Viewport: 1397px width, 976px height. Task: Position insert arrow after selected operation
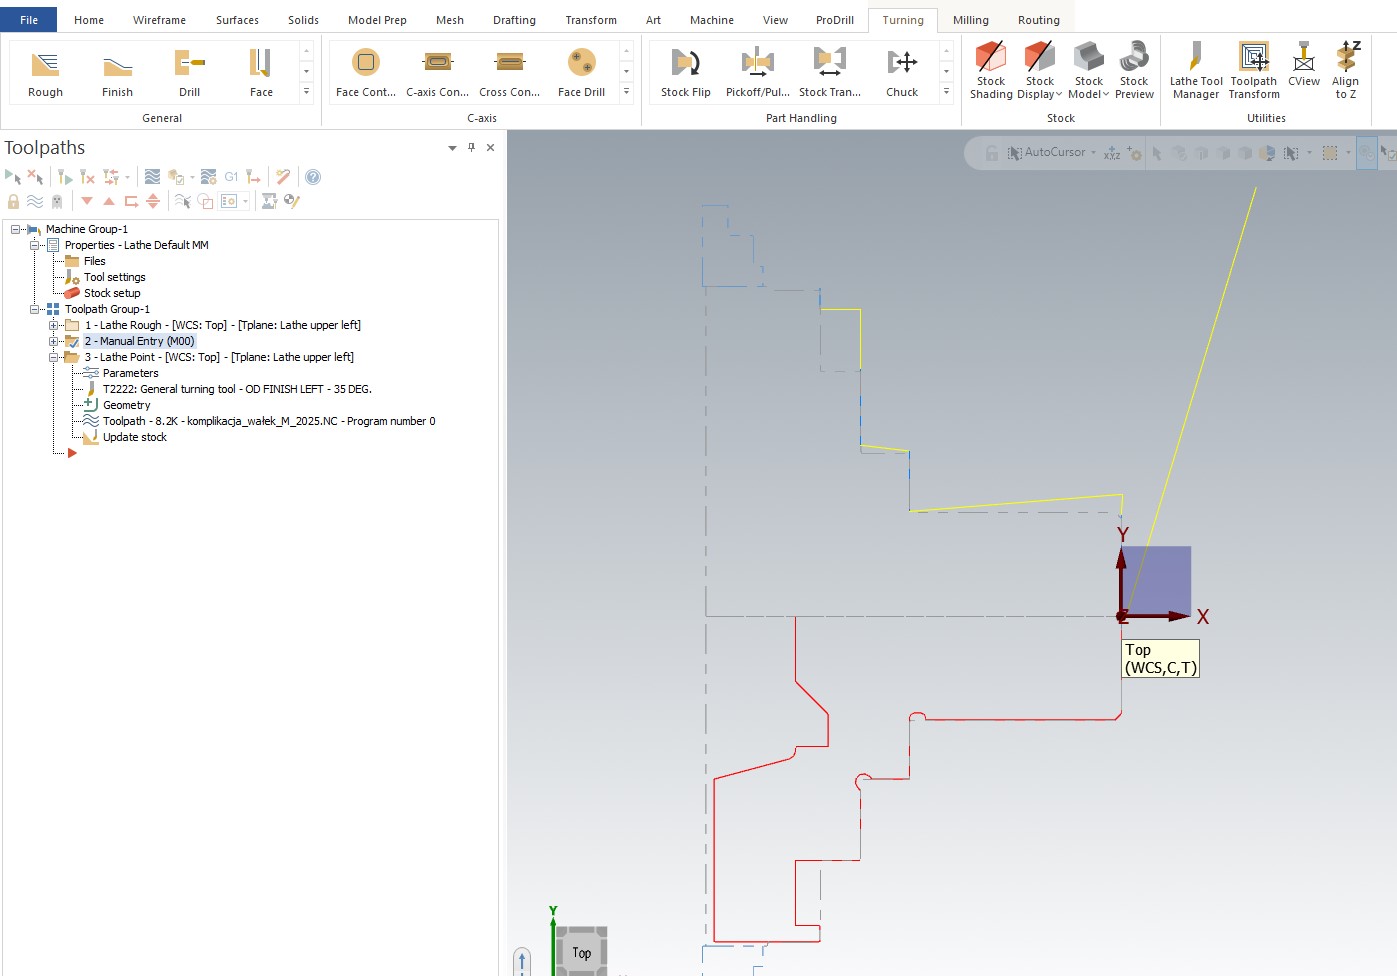pos(131,201)
